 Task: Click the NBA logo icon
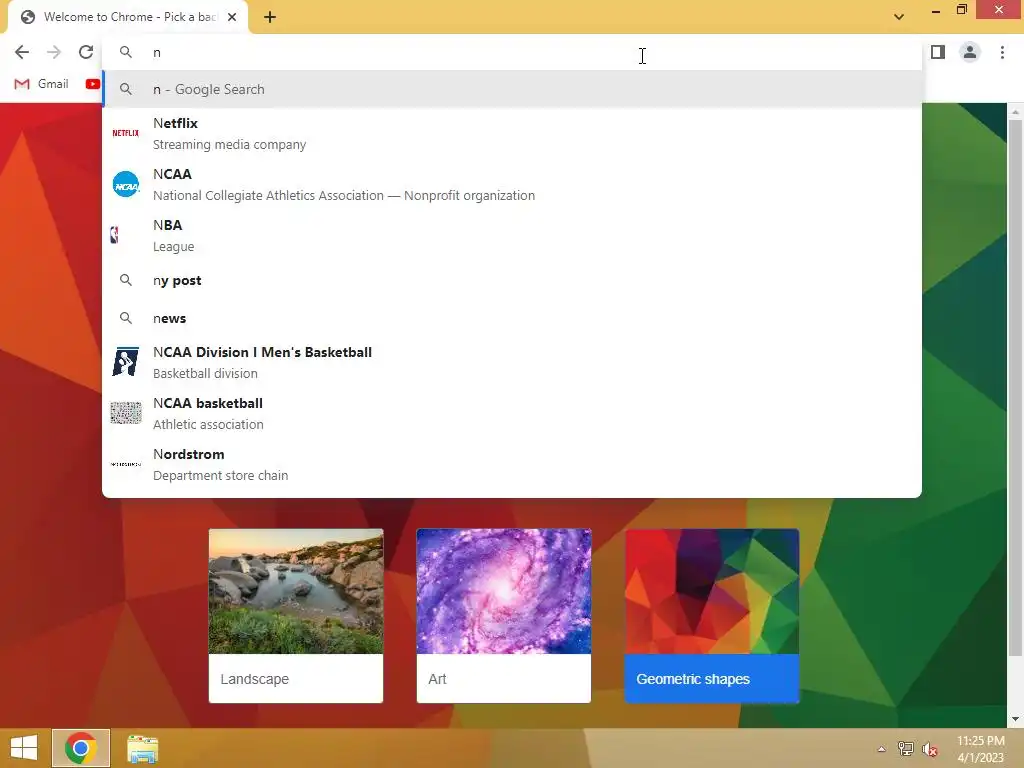[x=115, y=235]
